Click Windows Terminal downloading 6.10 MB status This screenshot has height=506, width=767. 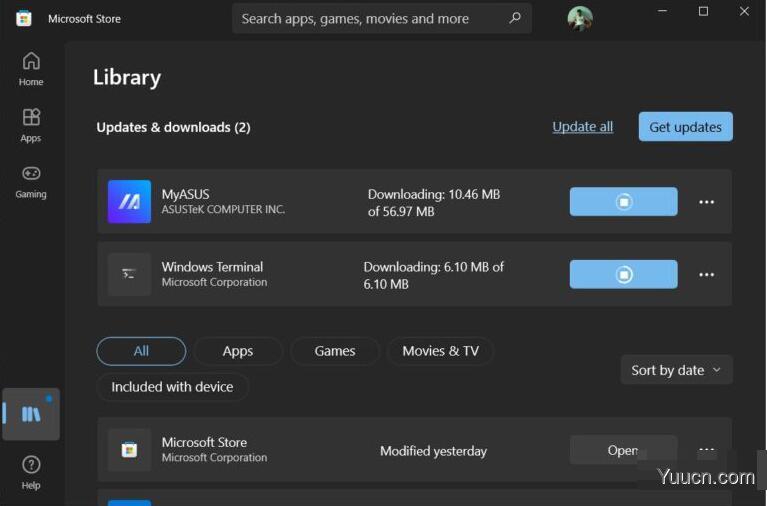(x=433, y=275)
